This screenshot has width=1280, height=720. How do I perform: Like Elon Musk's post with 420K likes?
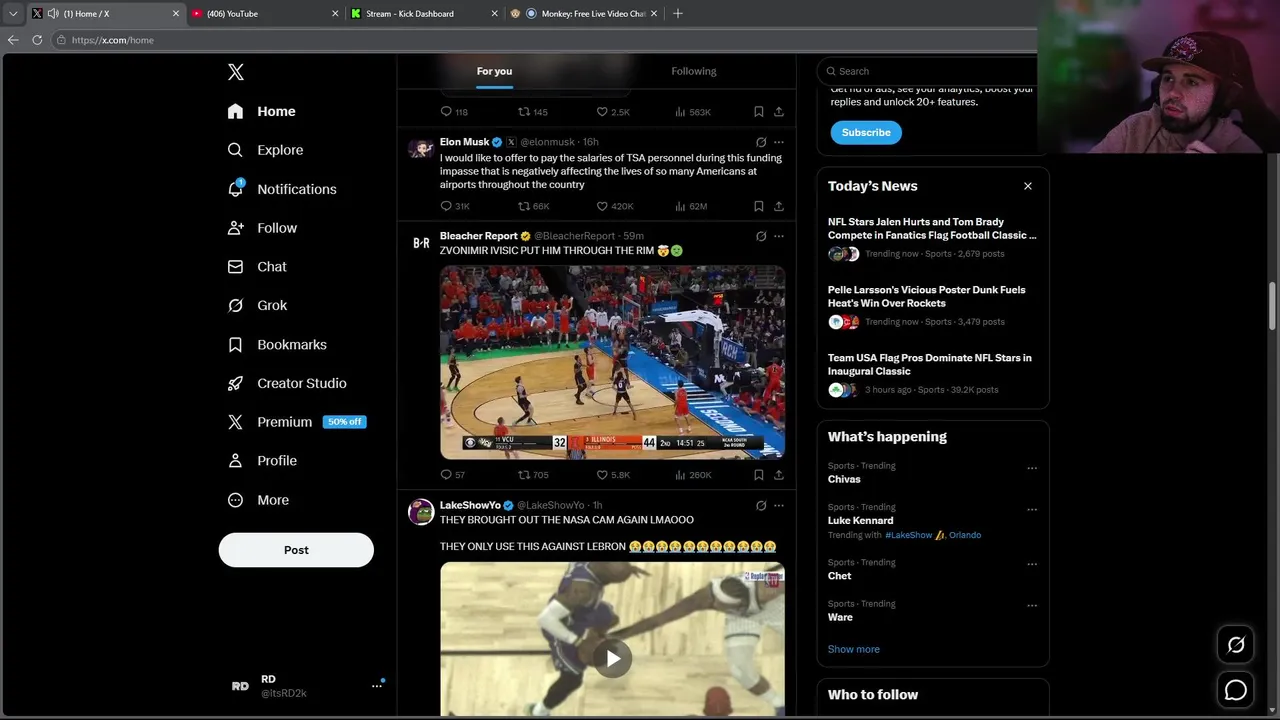[615, 206]
